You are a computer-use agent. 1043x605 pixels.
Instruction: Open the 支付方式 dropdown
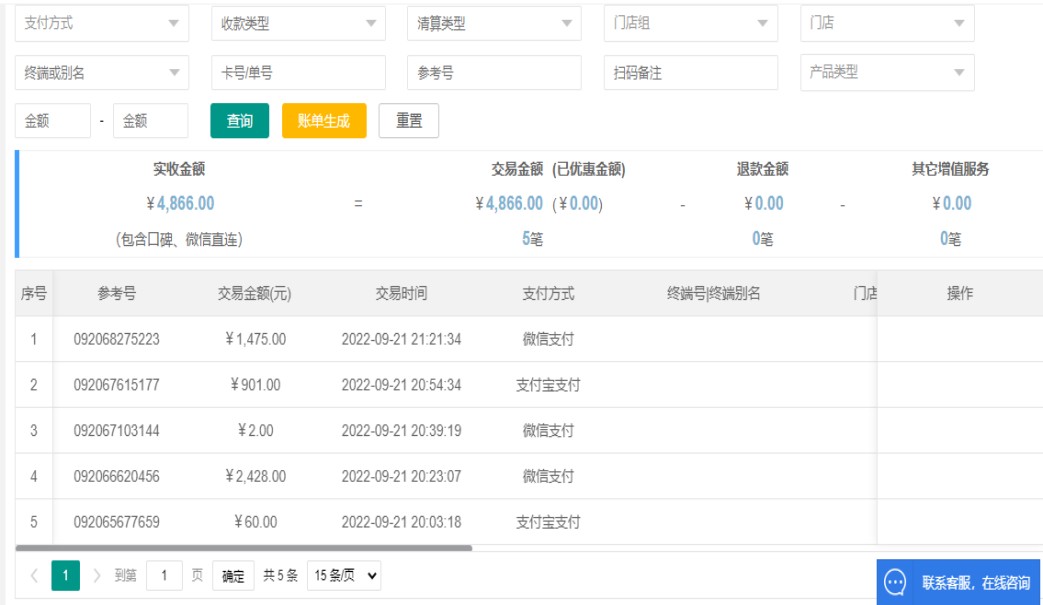pos(101,23)
